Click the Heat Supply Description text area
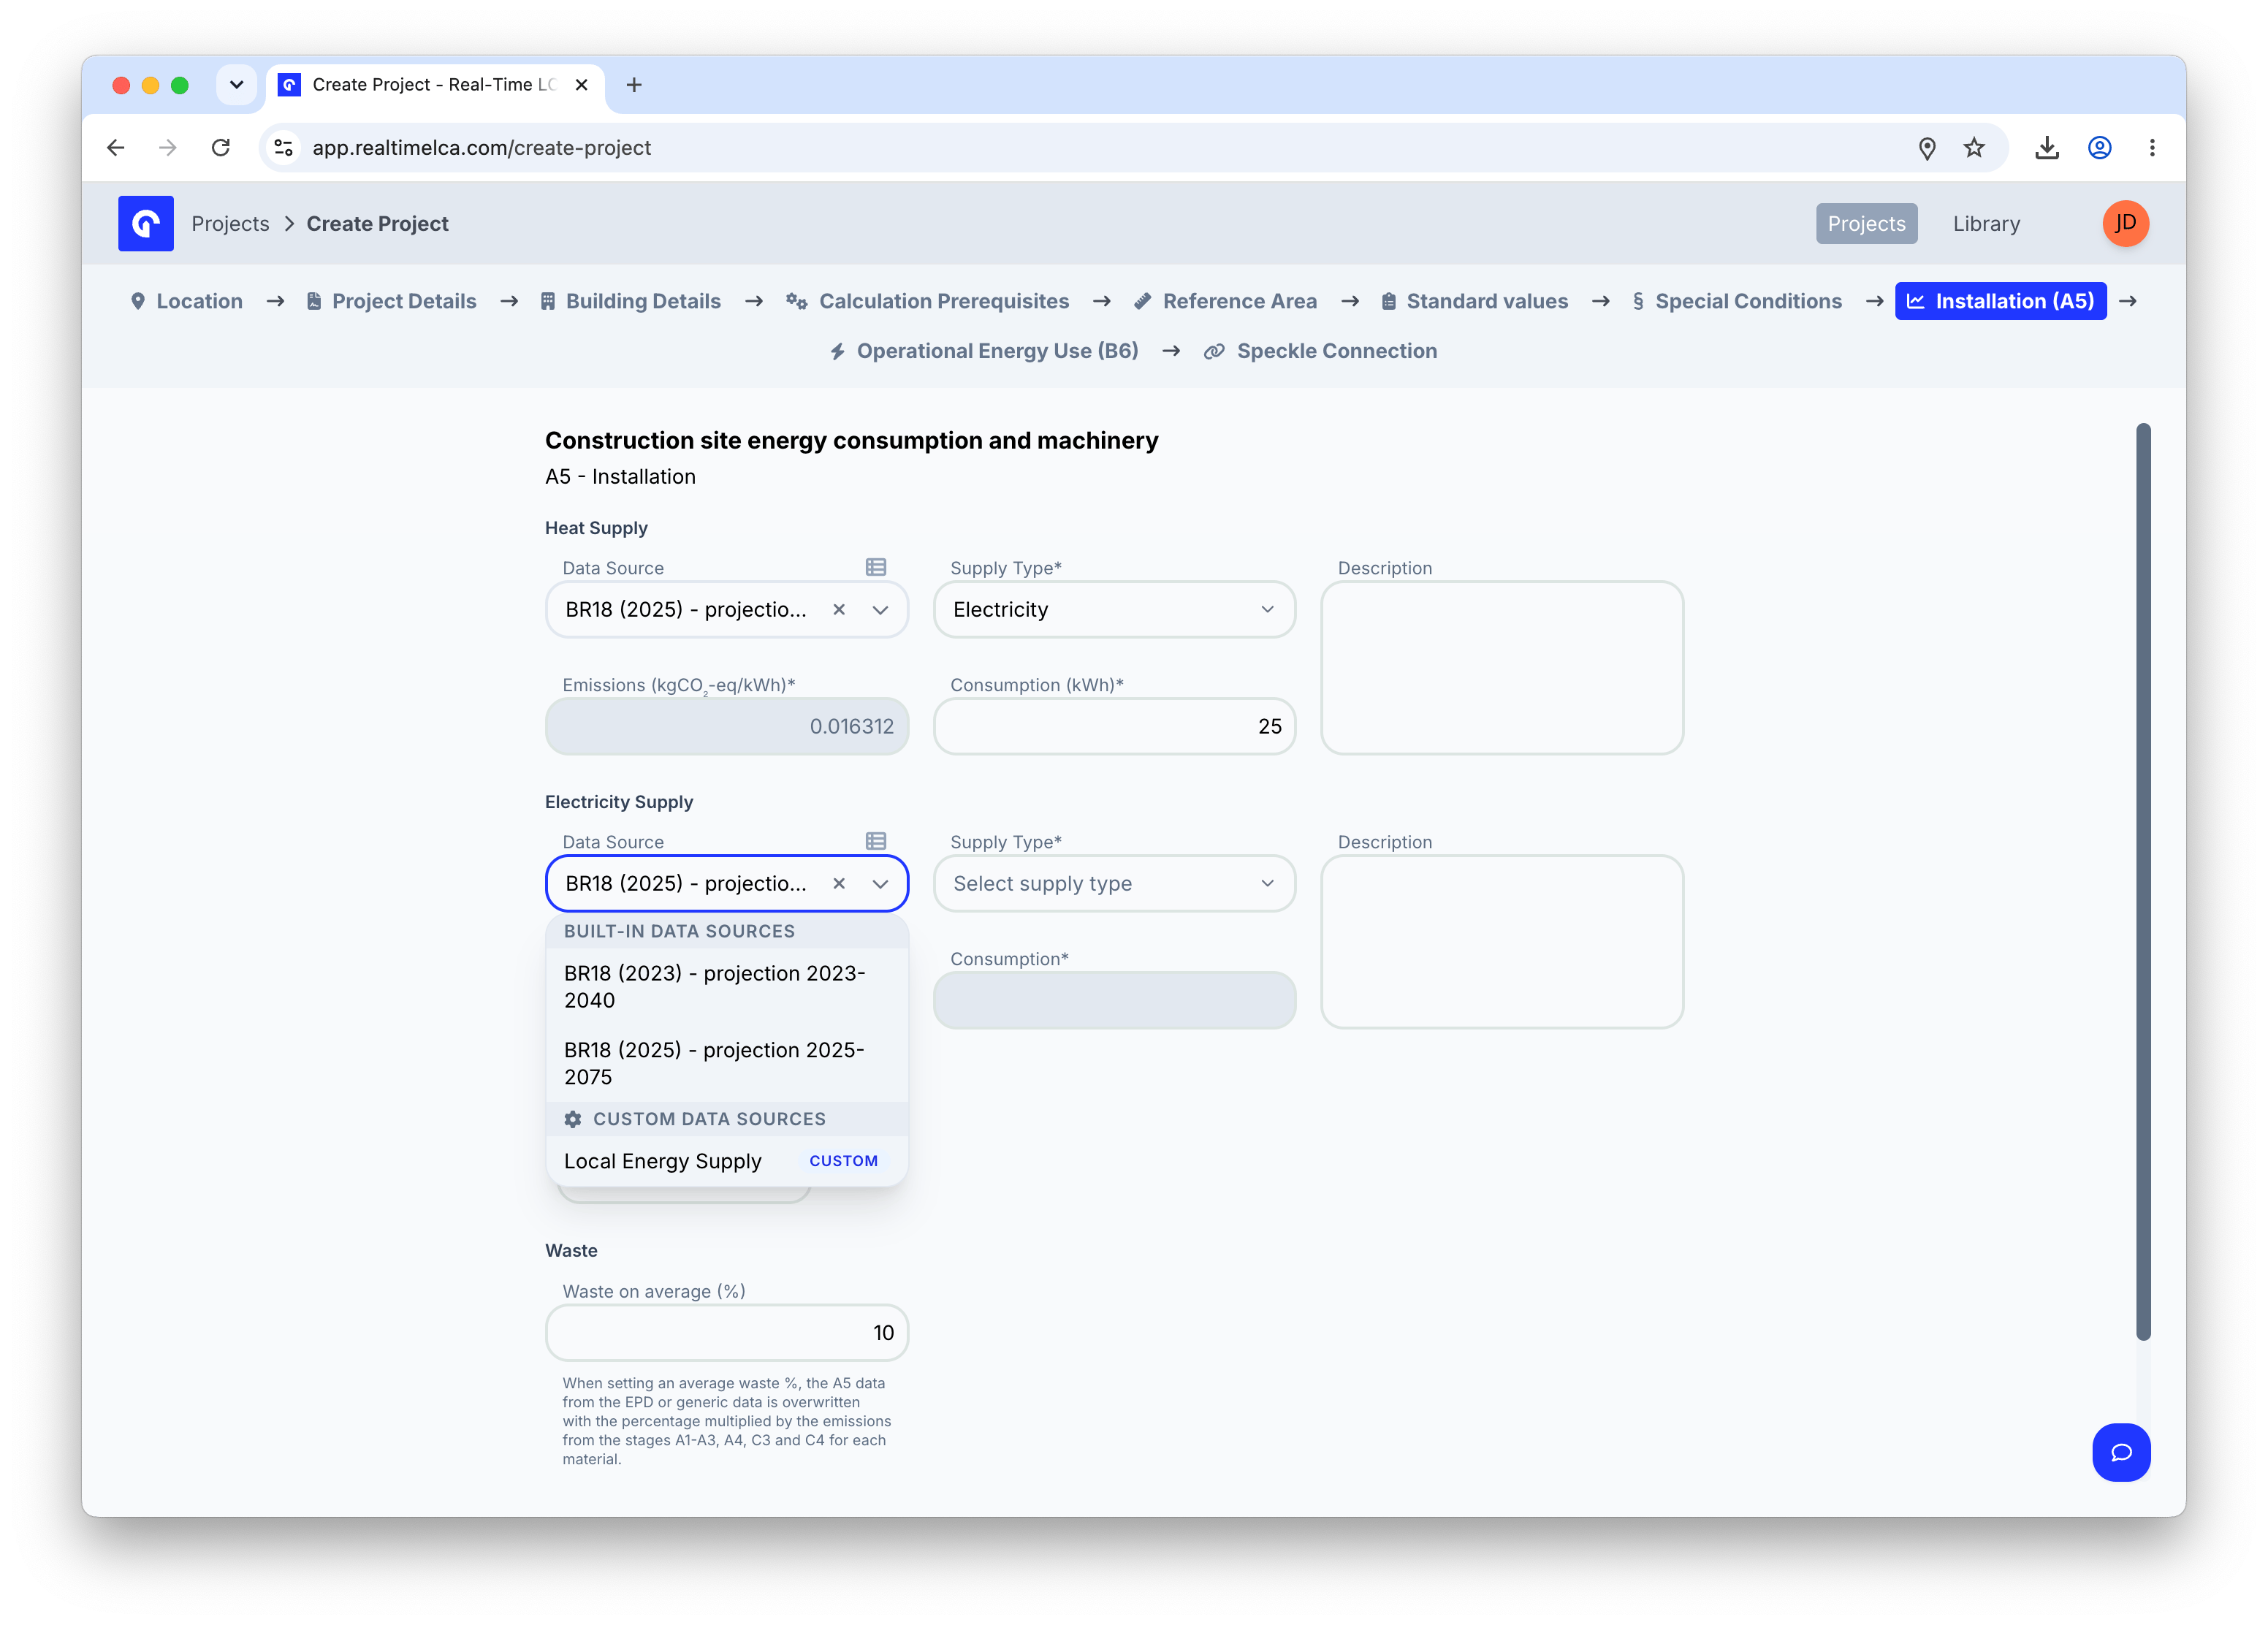This screenshot has height=1625, width=2268. coord(1502,668)
